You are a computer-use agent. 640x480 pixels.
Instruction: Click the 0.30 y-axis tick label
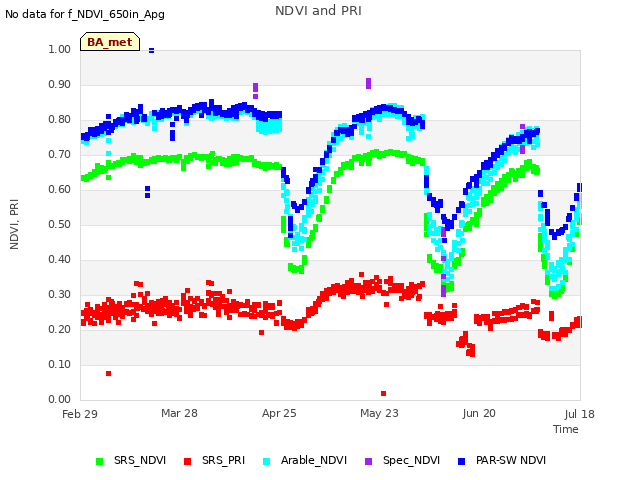(60, 294)
